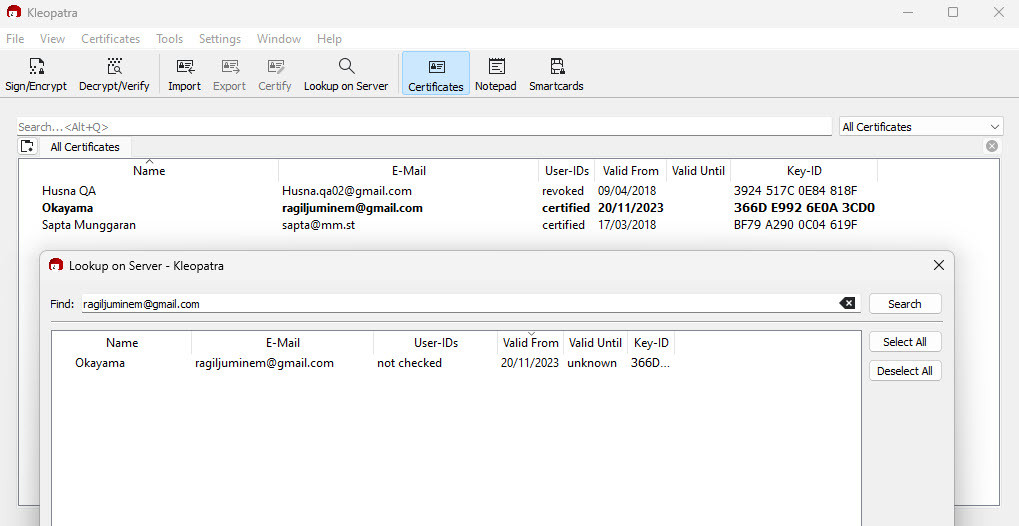This screenshot has height=526, width=1019.
Task: Open Lookup on Server from toolbar
Action: (x=346, y=73)
